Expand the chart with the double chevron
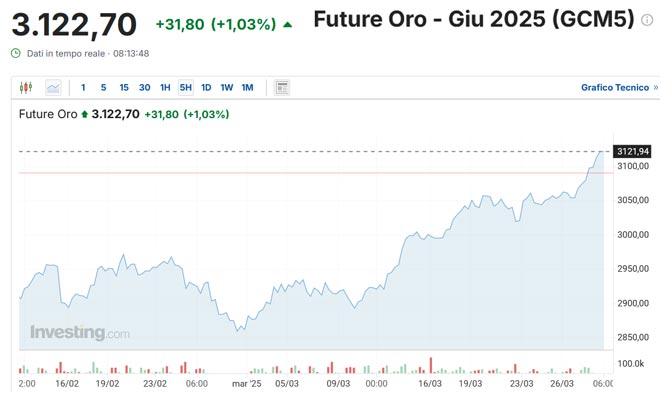 click(x=655, y=88)
